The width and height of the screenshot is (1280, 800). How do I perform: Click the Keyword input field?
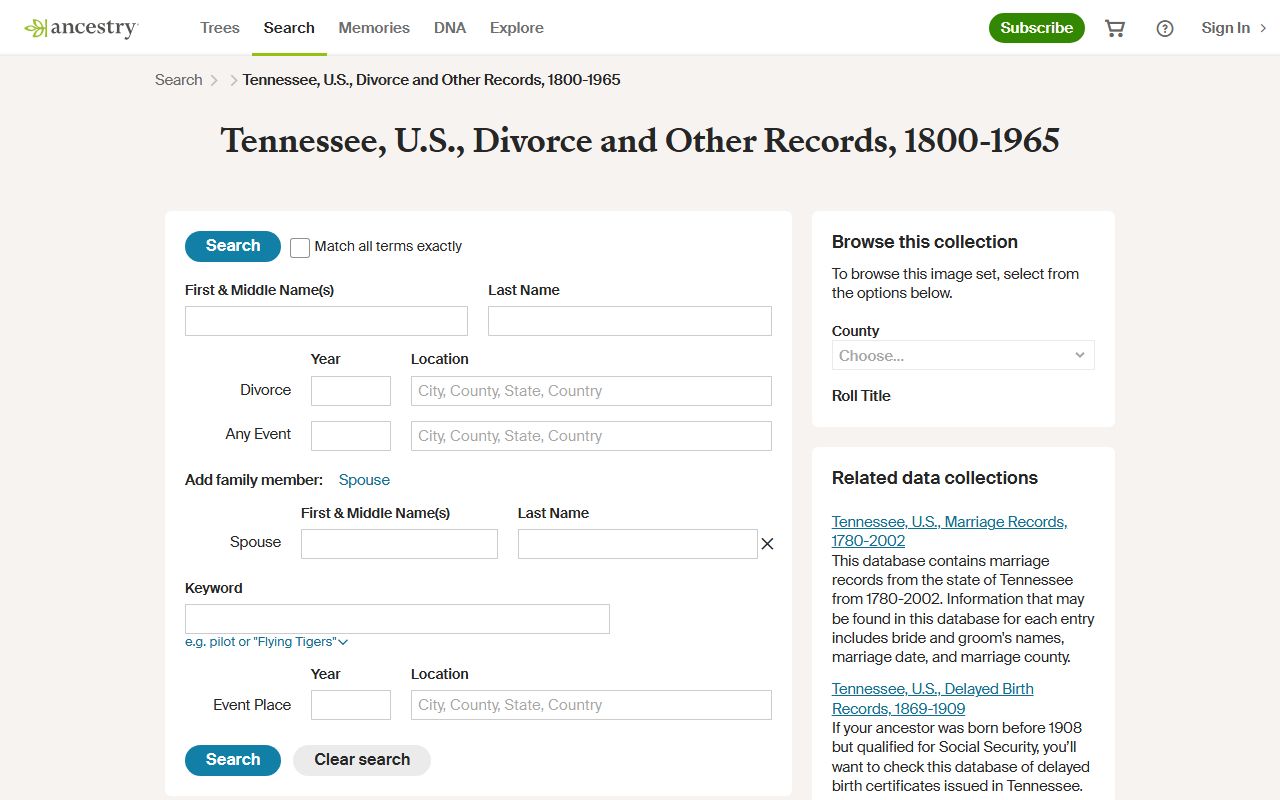point(397,619)
